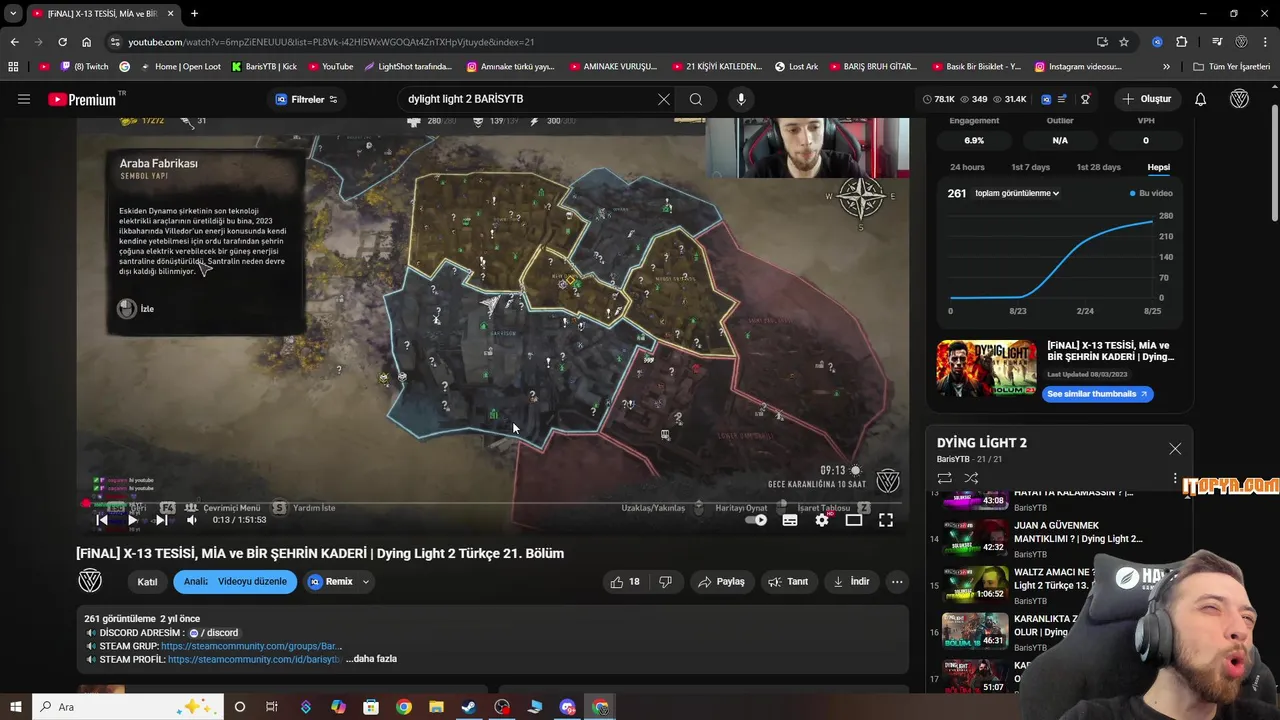Clear the search box text
This screenshot has width=1280, height=720.
pos(664,99)
